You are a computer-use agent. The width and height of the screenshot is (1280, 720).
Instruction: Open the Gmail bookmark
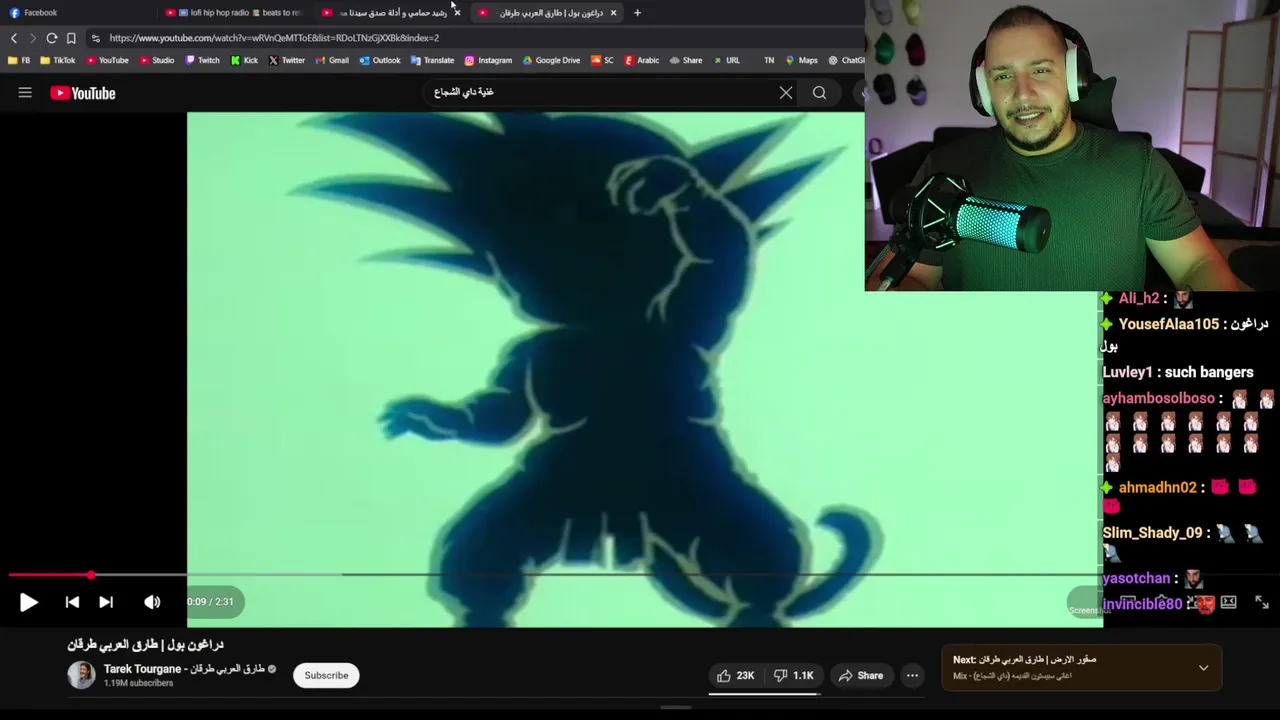[331, 60]
